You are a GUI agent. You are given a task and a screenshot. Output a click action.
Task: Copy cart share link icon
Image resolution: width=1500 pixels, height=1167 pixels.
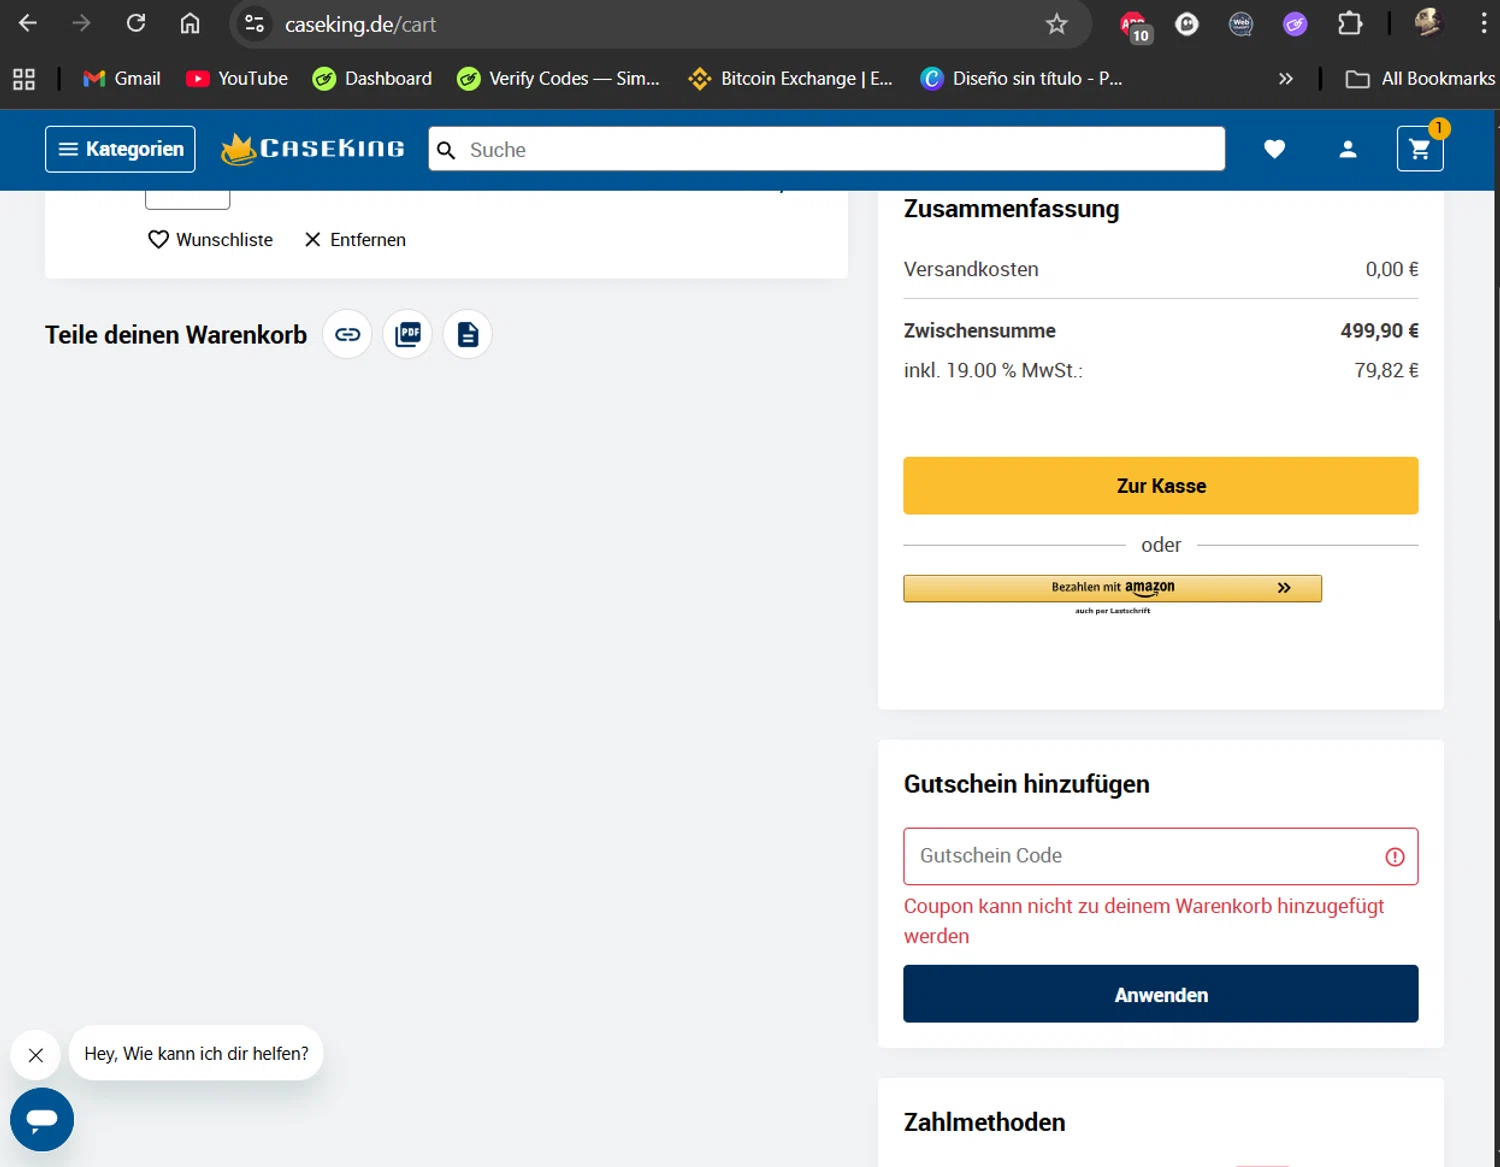(x=347, y=334)
